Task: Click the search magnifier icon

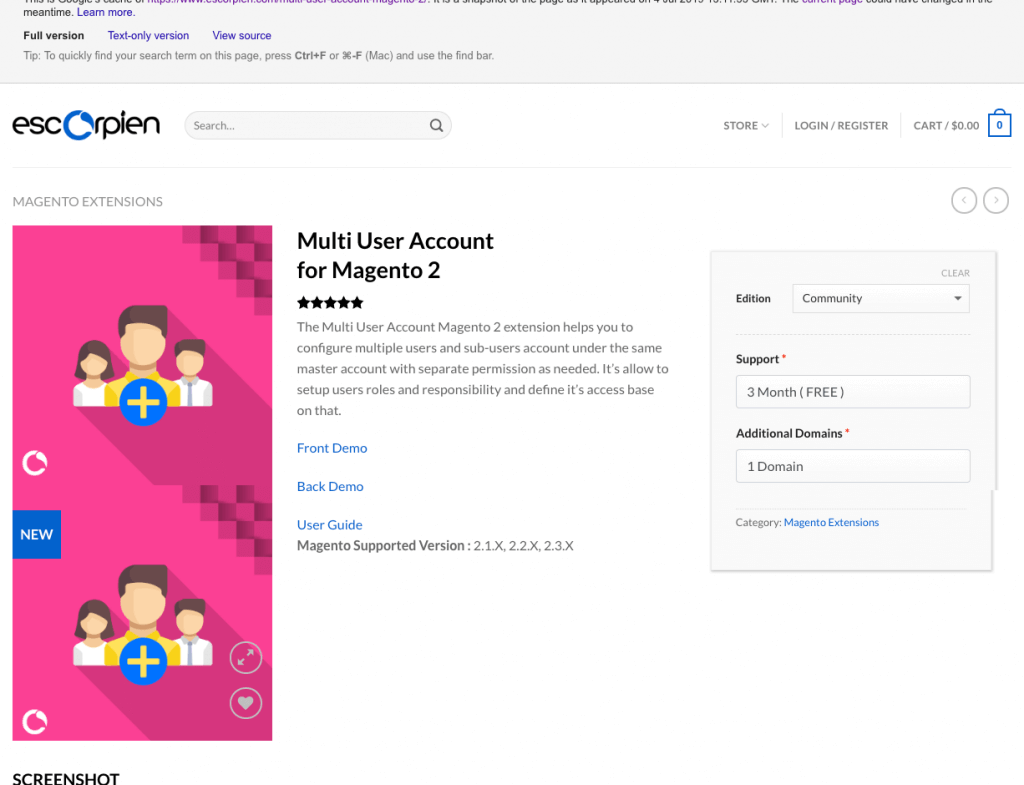Action: pos(436,126)
